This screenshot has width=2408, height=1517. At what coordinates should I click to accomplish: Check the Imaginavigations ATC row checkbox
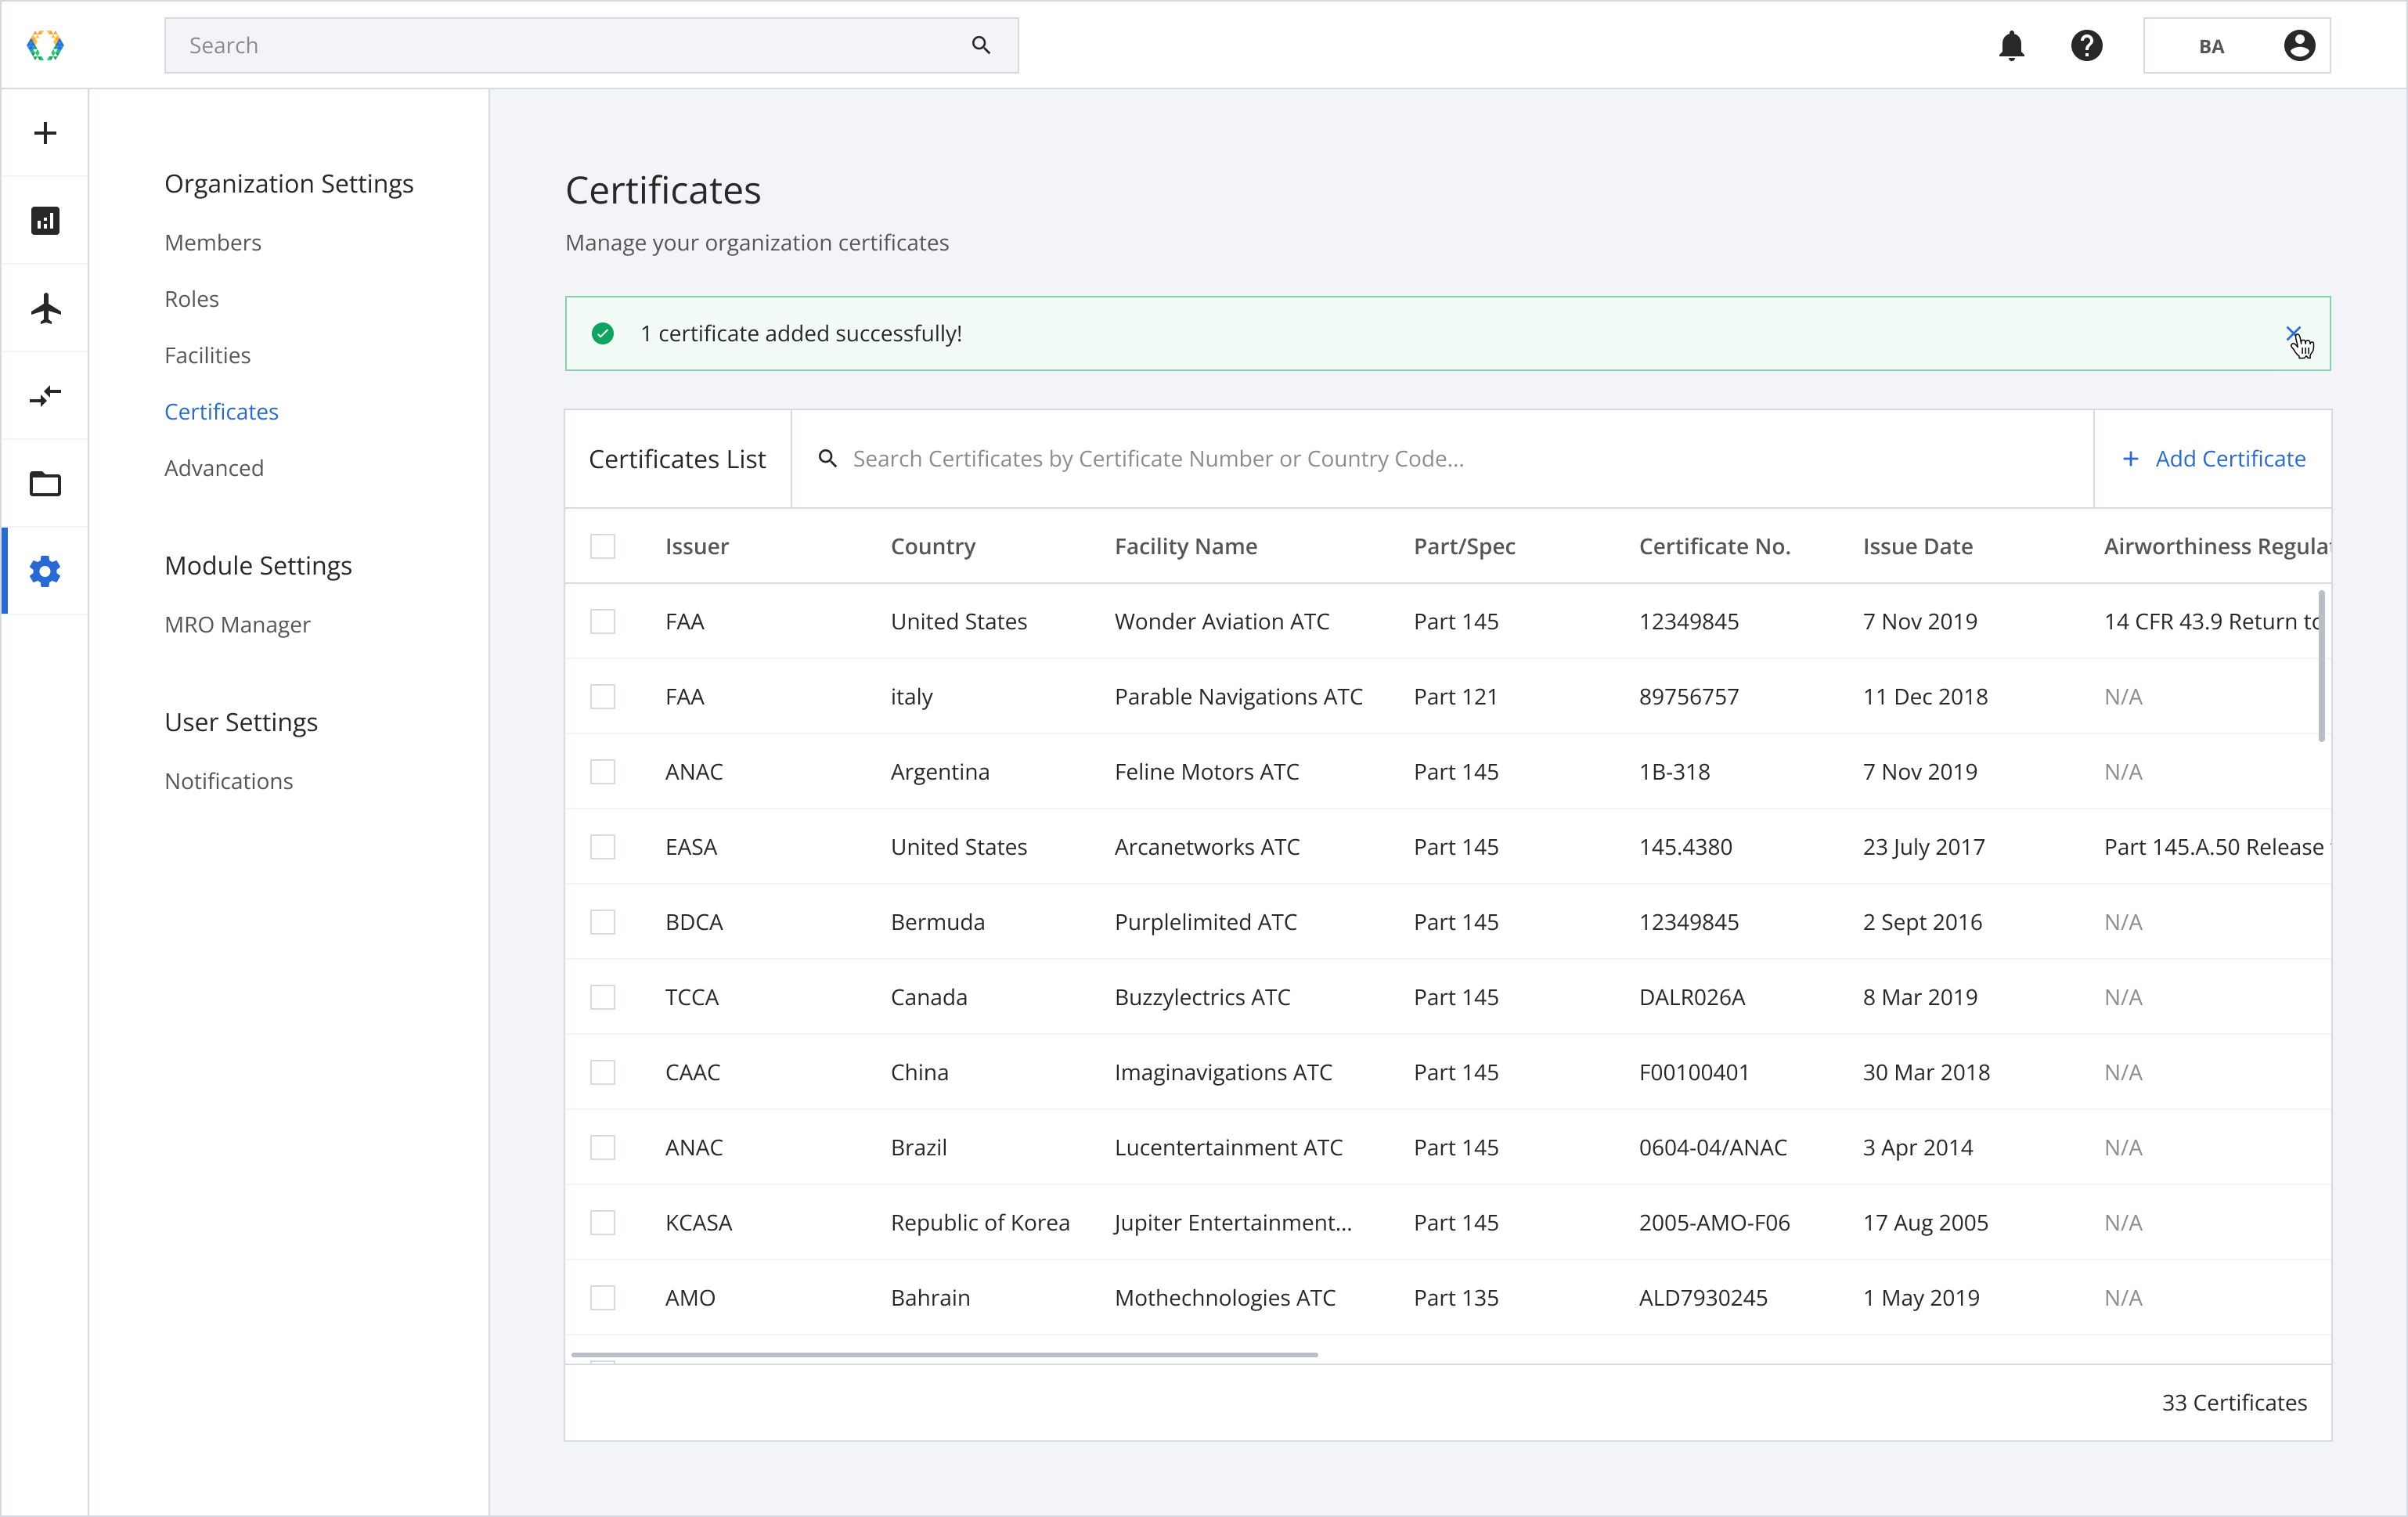[602, 1072]
